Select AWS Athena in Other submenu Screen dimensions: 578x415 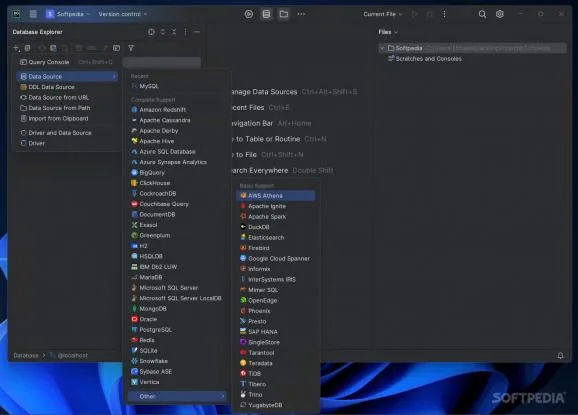click(x=276, y=196)
